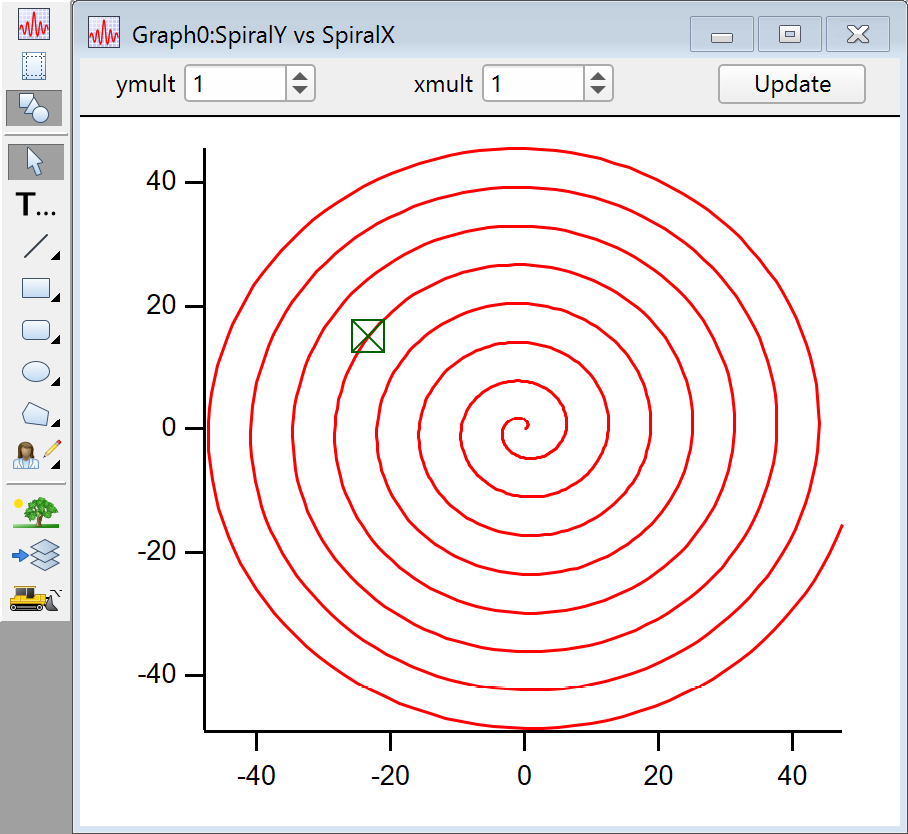The width and height of the screenshot is (908, 834).
Task: Click the bulldozer mover tool
Action: coord(35,597)
